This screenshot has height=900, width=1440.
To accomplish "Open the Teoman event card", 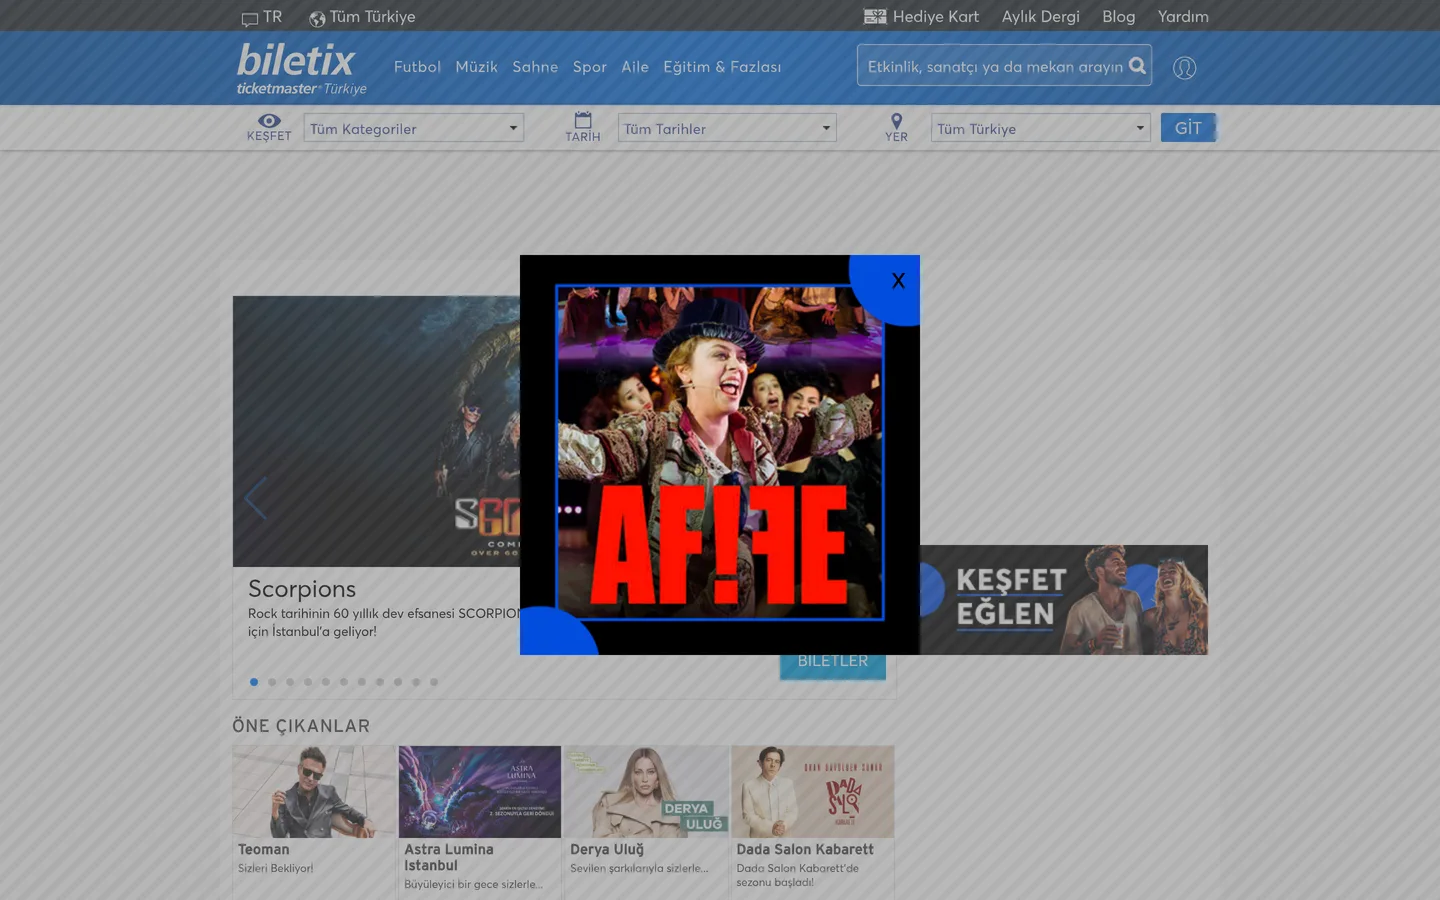I will pos(314,822).
